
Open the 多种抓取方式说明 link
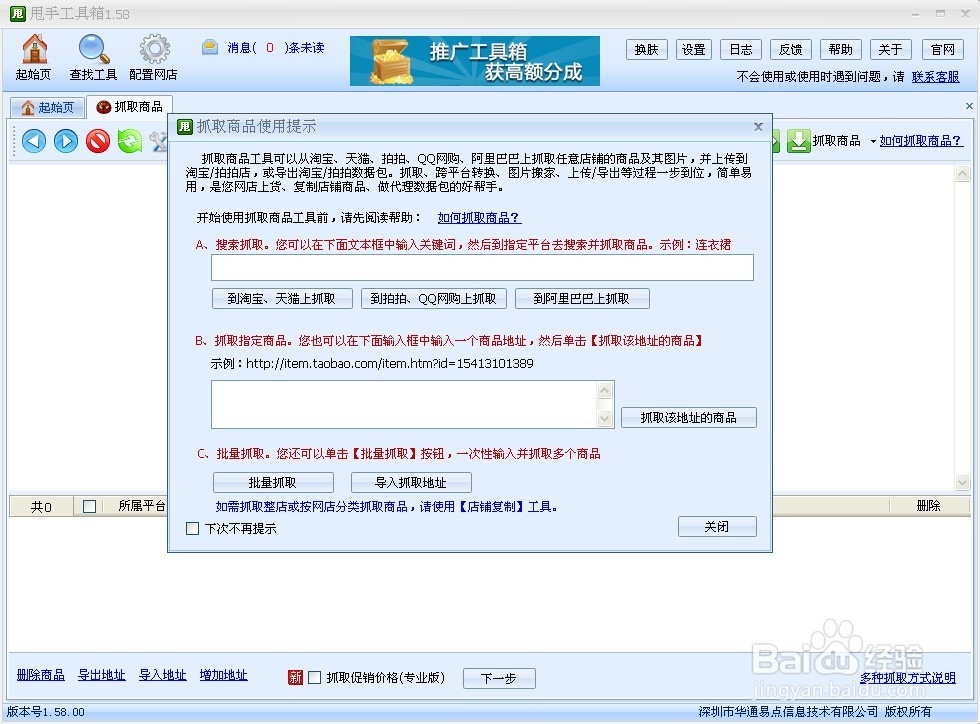[908, 678]
